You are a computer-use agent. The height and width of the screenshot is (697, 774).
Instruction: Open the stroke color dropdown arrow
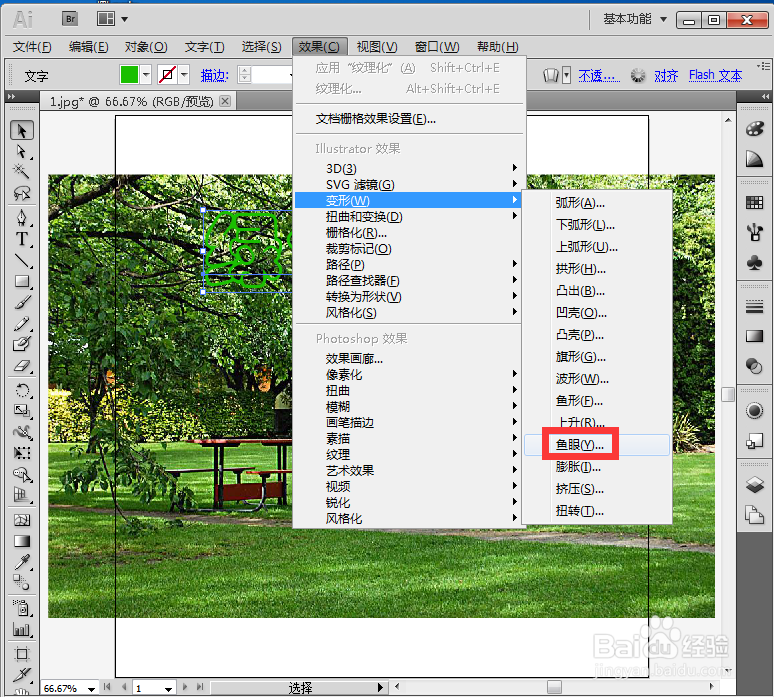coord(184,75)
